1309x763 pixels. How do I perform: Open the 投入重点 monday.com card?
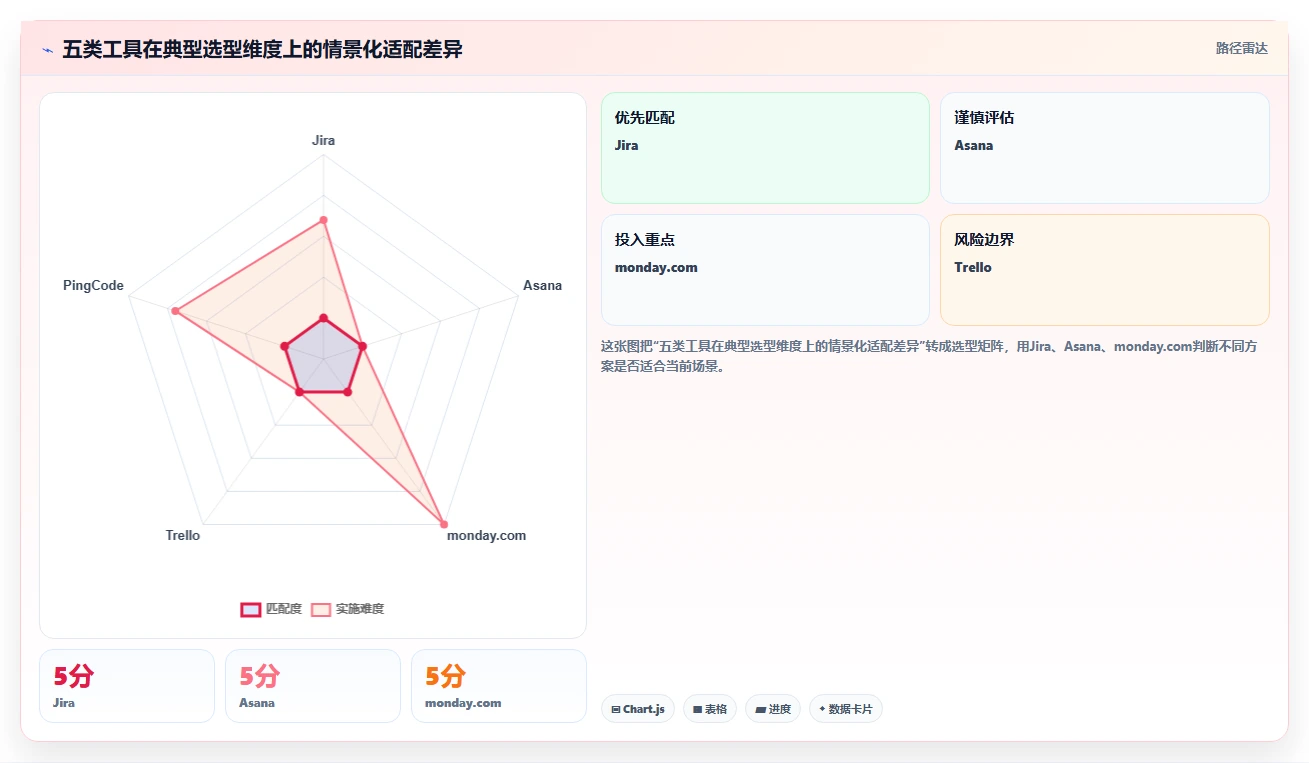765,270
